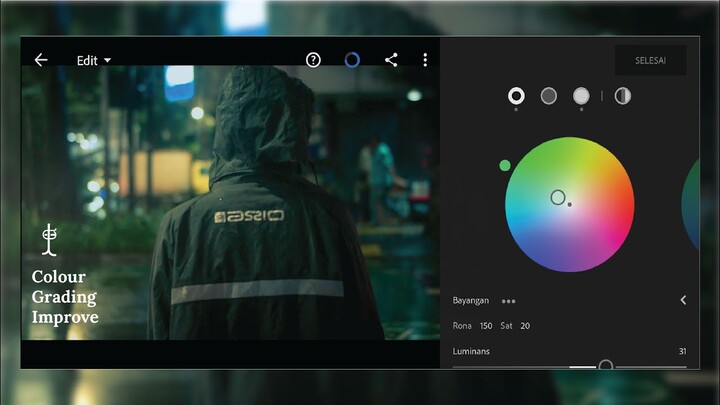
Task: Open the Bayangan three-dot options
Action: (509, 300)
